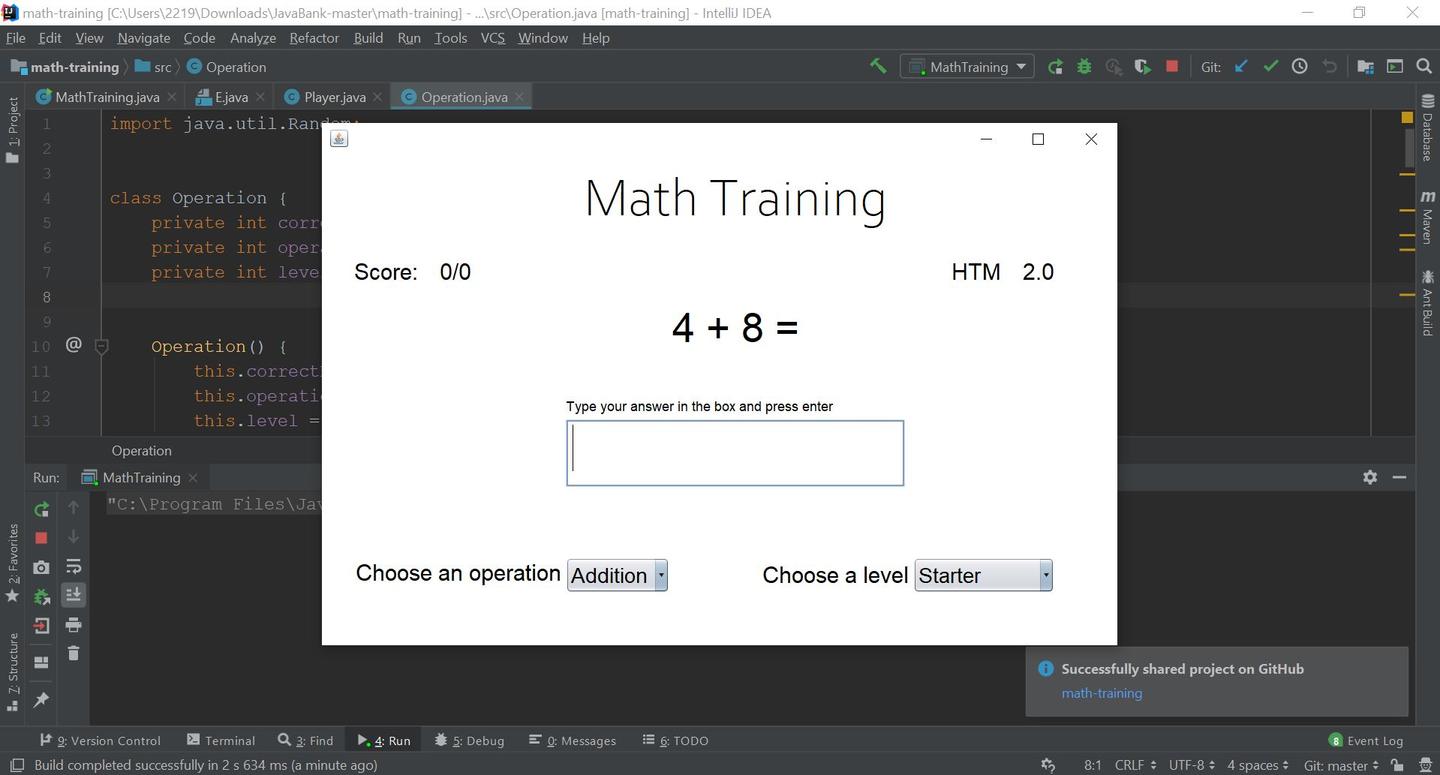Stop the process from the Run panel sidebar
The image size is (1440, 775).
[x=41, y=538]
